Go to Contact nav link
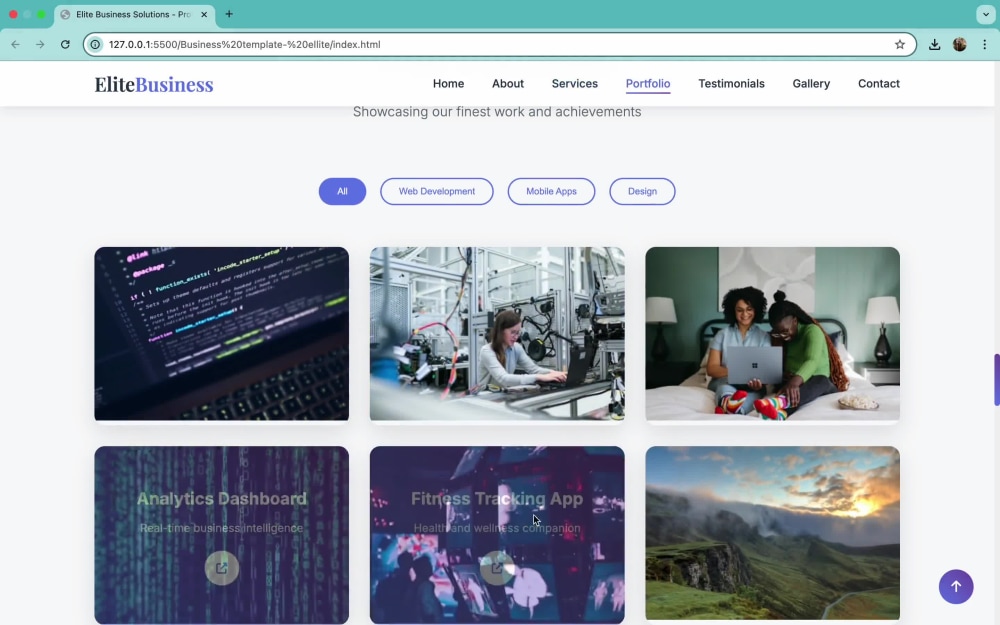This screenshot has height=625, width=1000. [879, 84]
